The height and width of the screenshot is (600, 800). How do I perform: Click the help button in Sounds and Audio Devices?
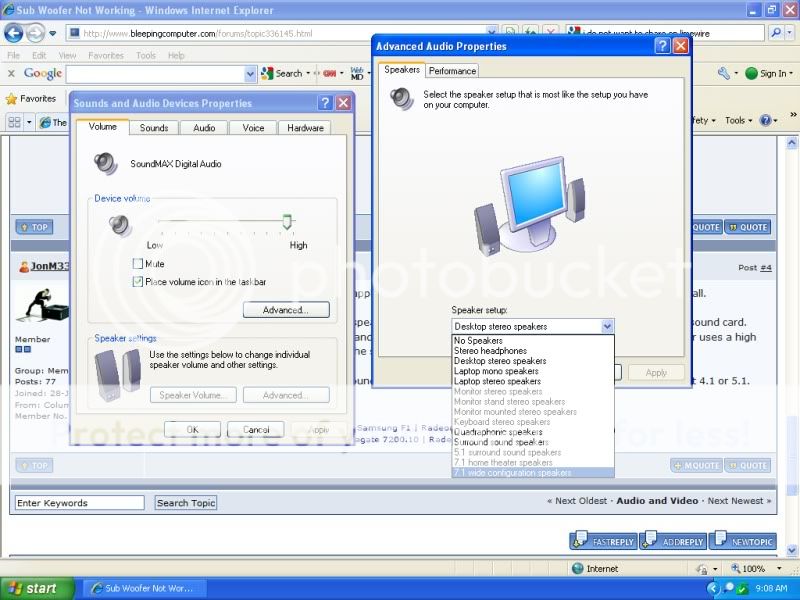[x=325, y=103]
